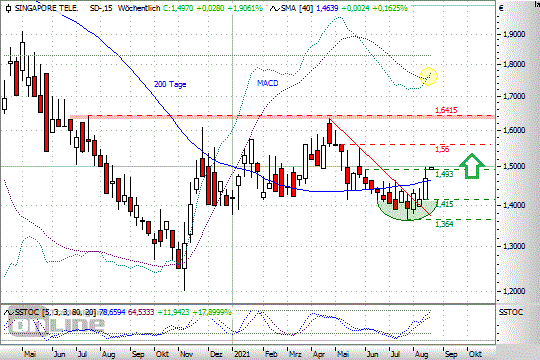Select the SINGAPORE TELE. title text
Viewport: 540px width, 360px height.
pos(46,8)
